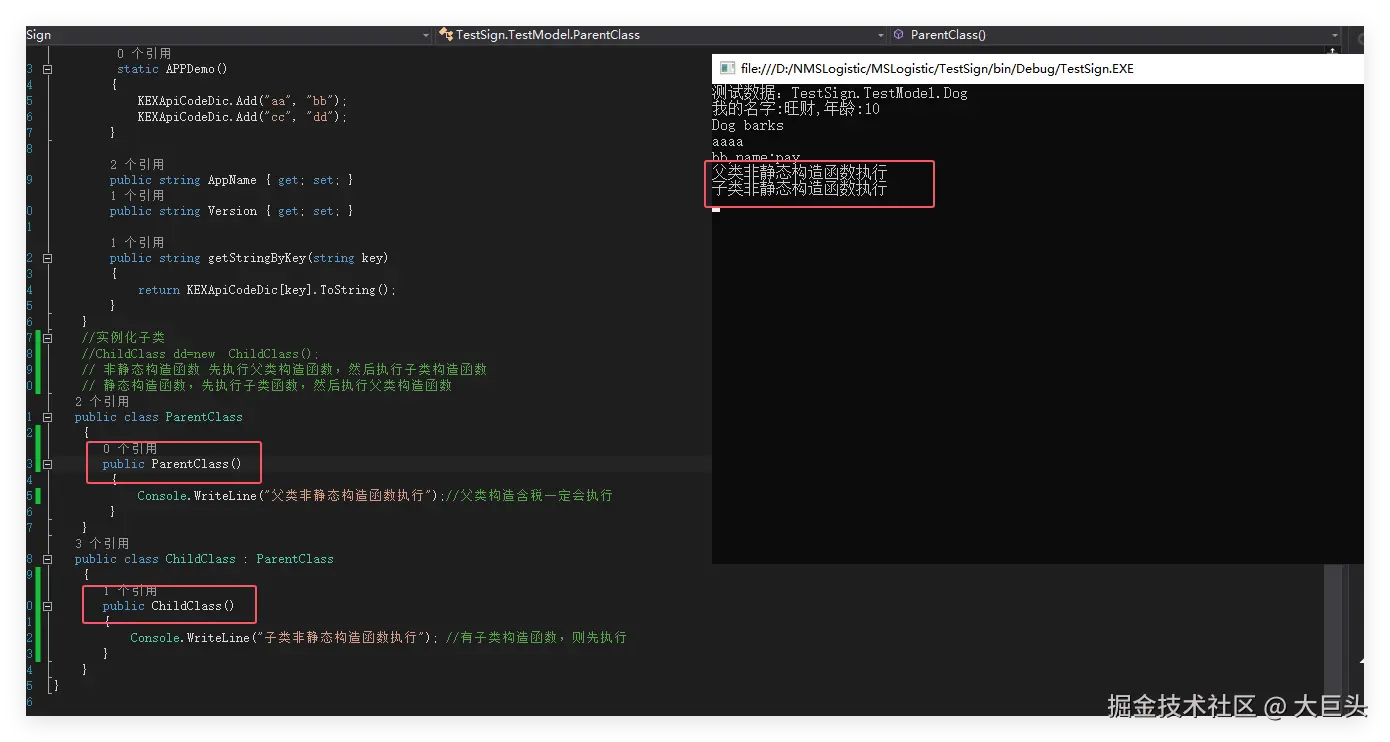Open the 2 个引用 lens above AppName

coord(137,164)
